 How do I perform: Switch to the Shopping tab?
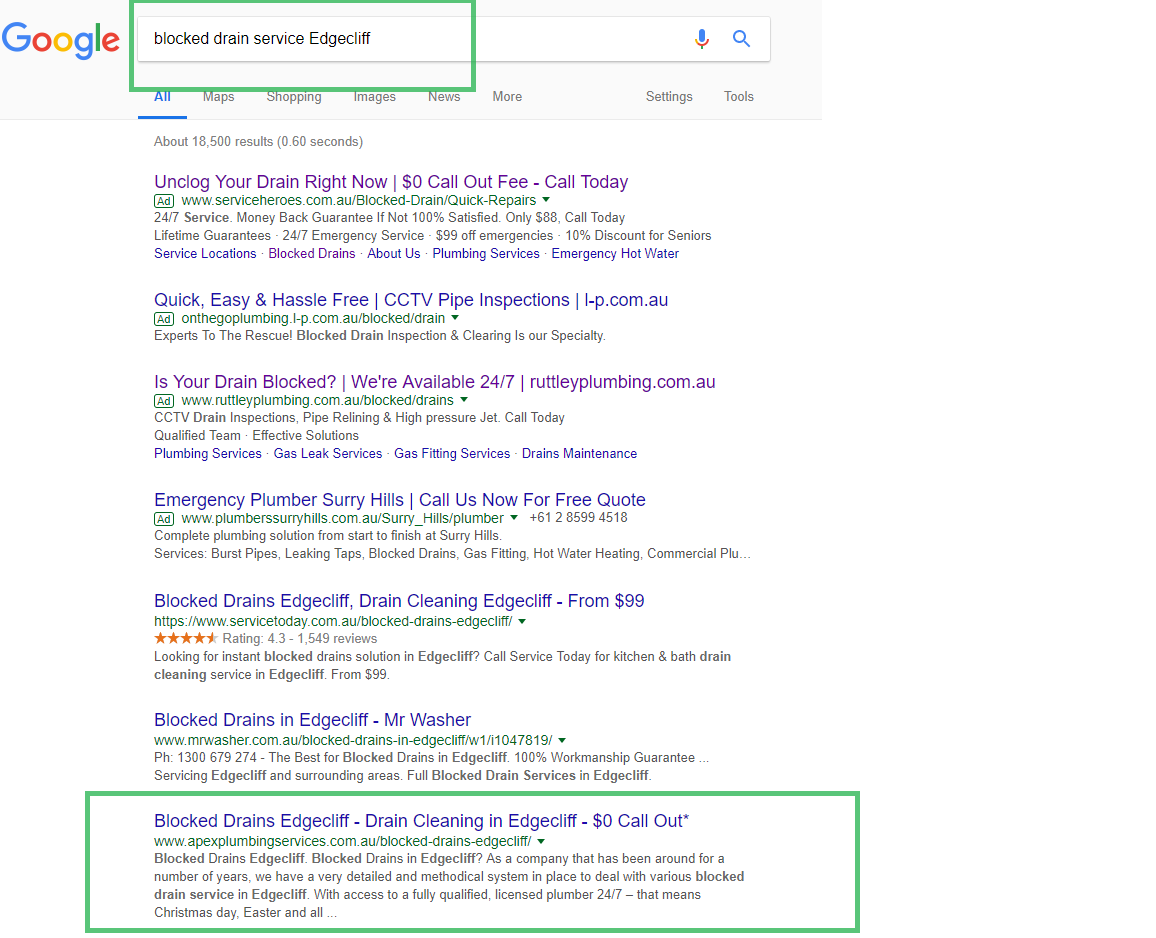(293, 97)
